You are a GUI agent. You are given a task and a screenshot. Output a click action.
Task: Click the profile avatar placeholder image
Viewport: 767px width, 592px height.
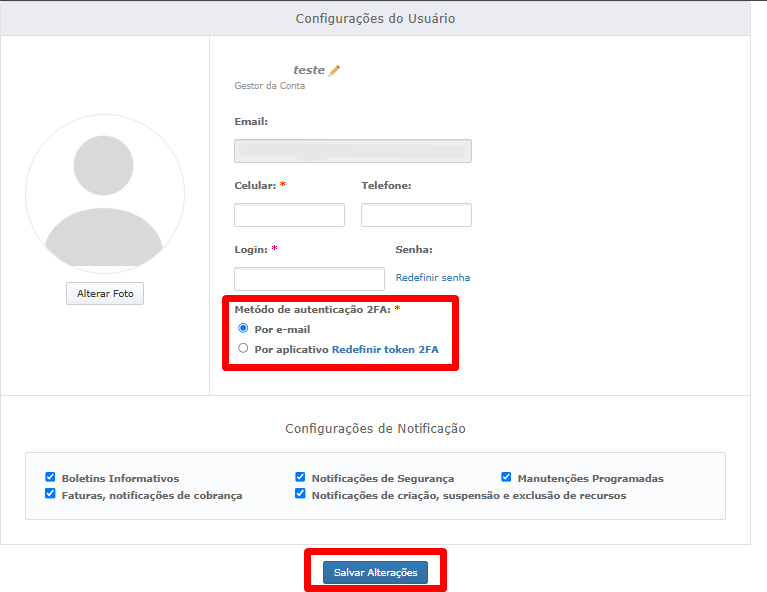[x=105, y=194]
